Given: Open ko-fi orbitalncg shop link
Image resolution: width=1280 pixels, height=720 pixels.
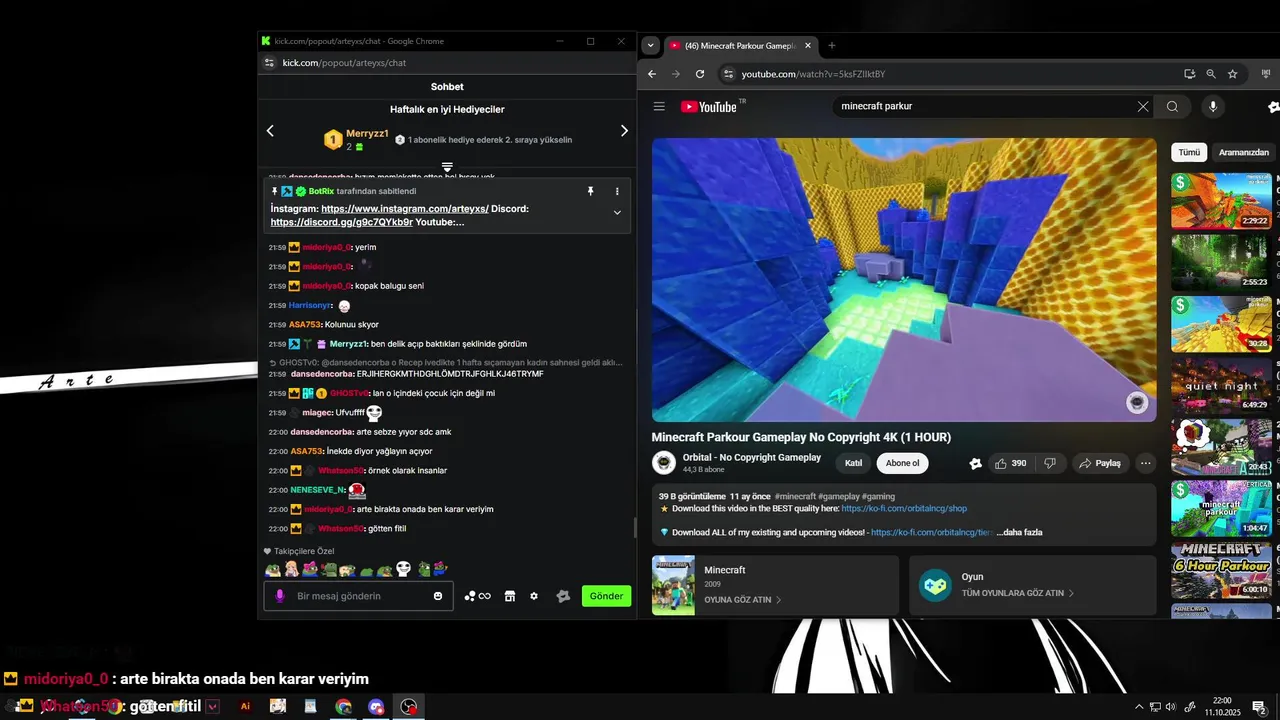Looking at the screenshot, I should pyautogui.click(x=904, y=508).
